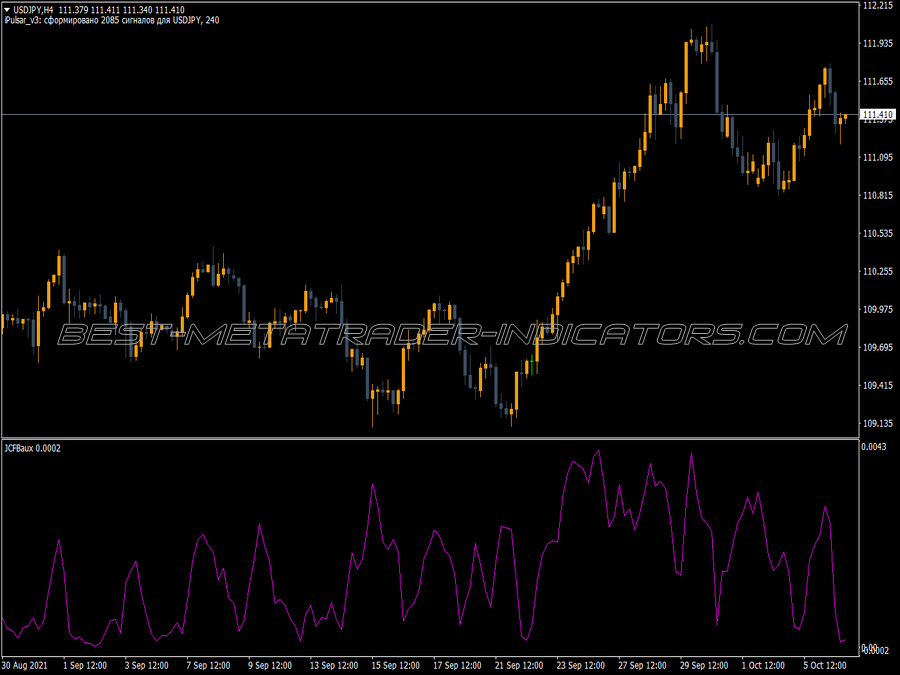
Task: Click the 13 Sep 12:00 time label
Action: (333, 666)
